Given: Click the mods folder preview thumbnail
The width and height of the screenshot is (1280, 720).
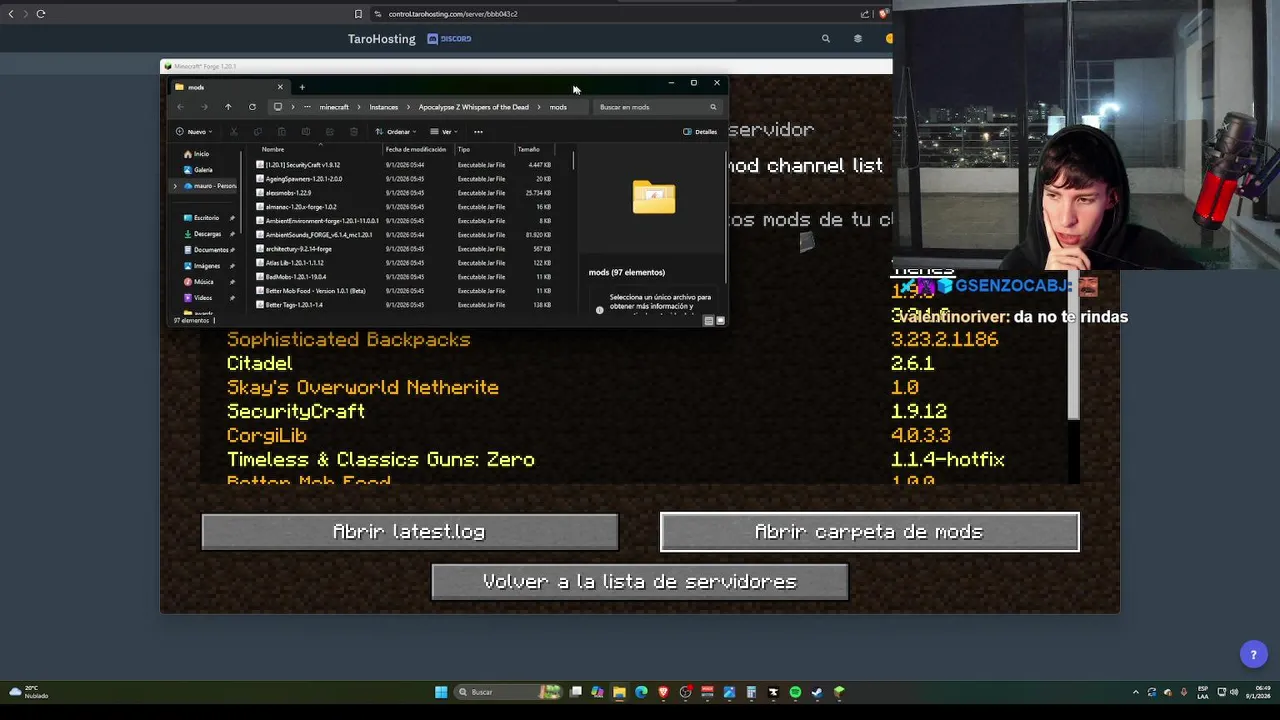Looking at the screenshot, I should 654,197.
